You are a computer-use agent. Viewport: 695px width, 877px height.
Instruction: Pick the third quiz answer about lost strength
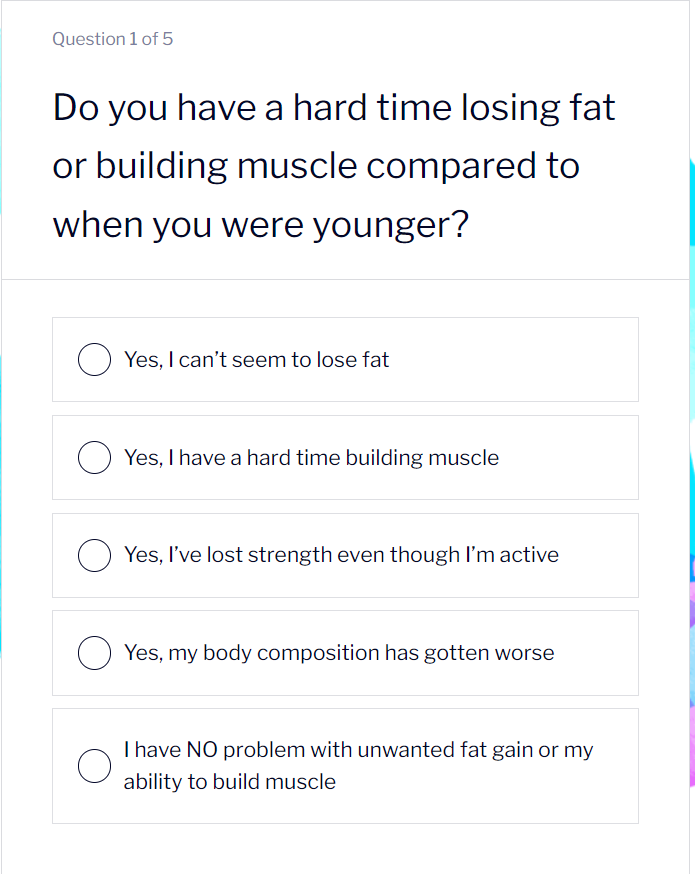(345, 555)
